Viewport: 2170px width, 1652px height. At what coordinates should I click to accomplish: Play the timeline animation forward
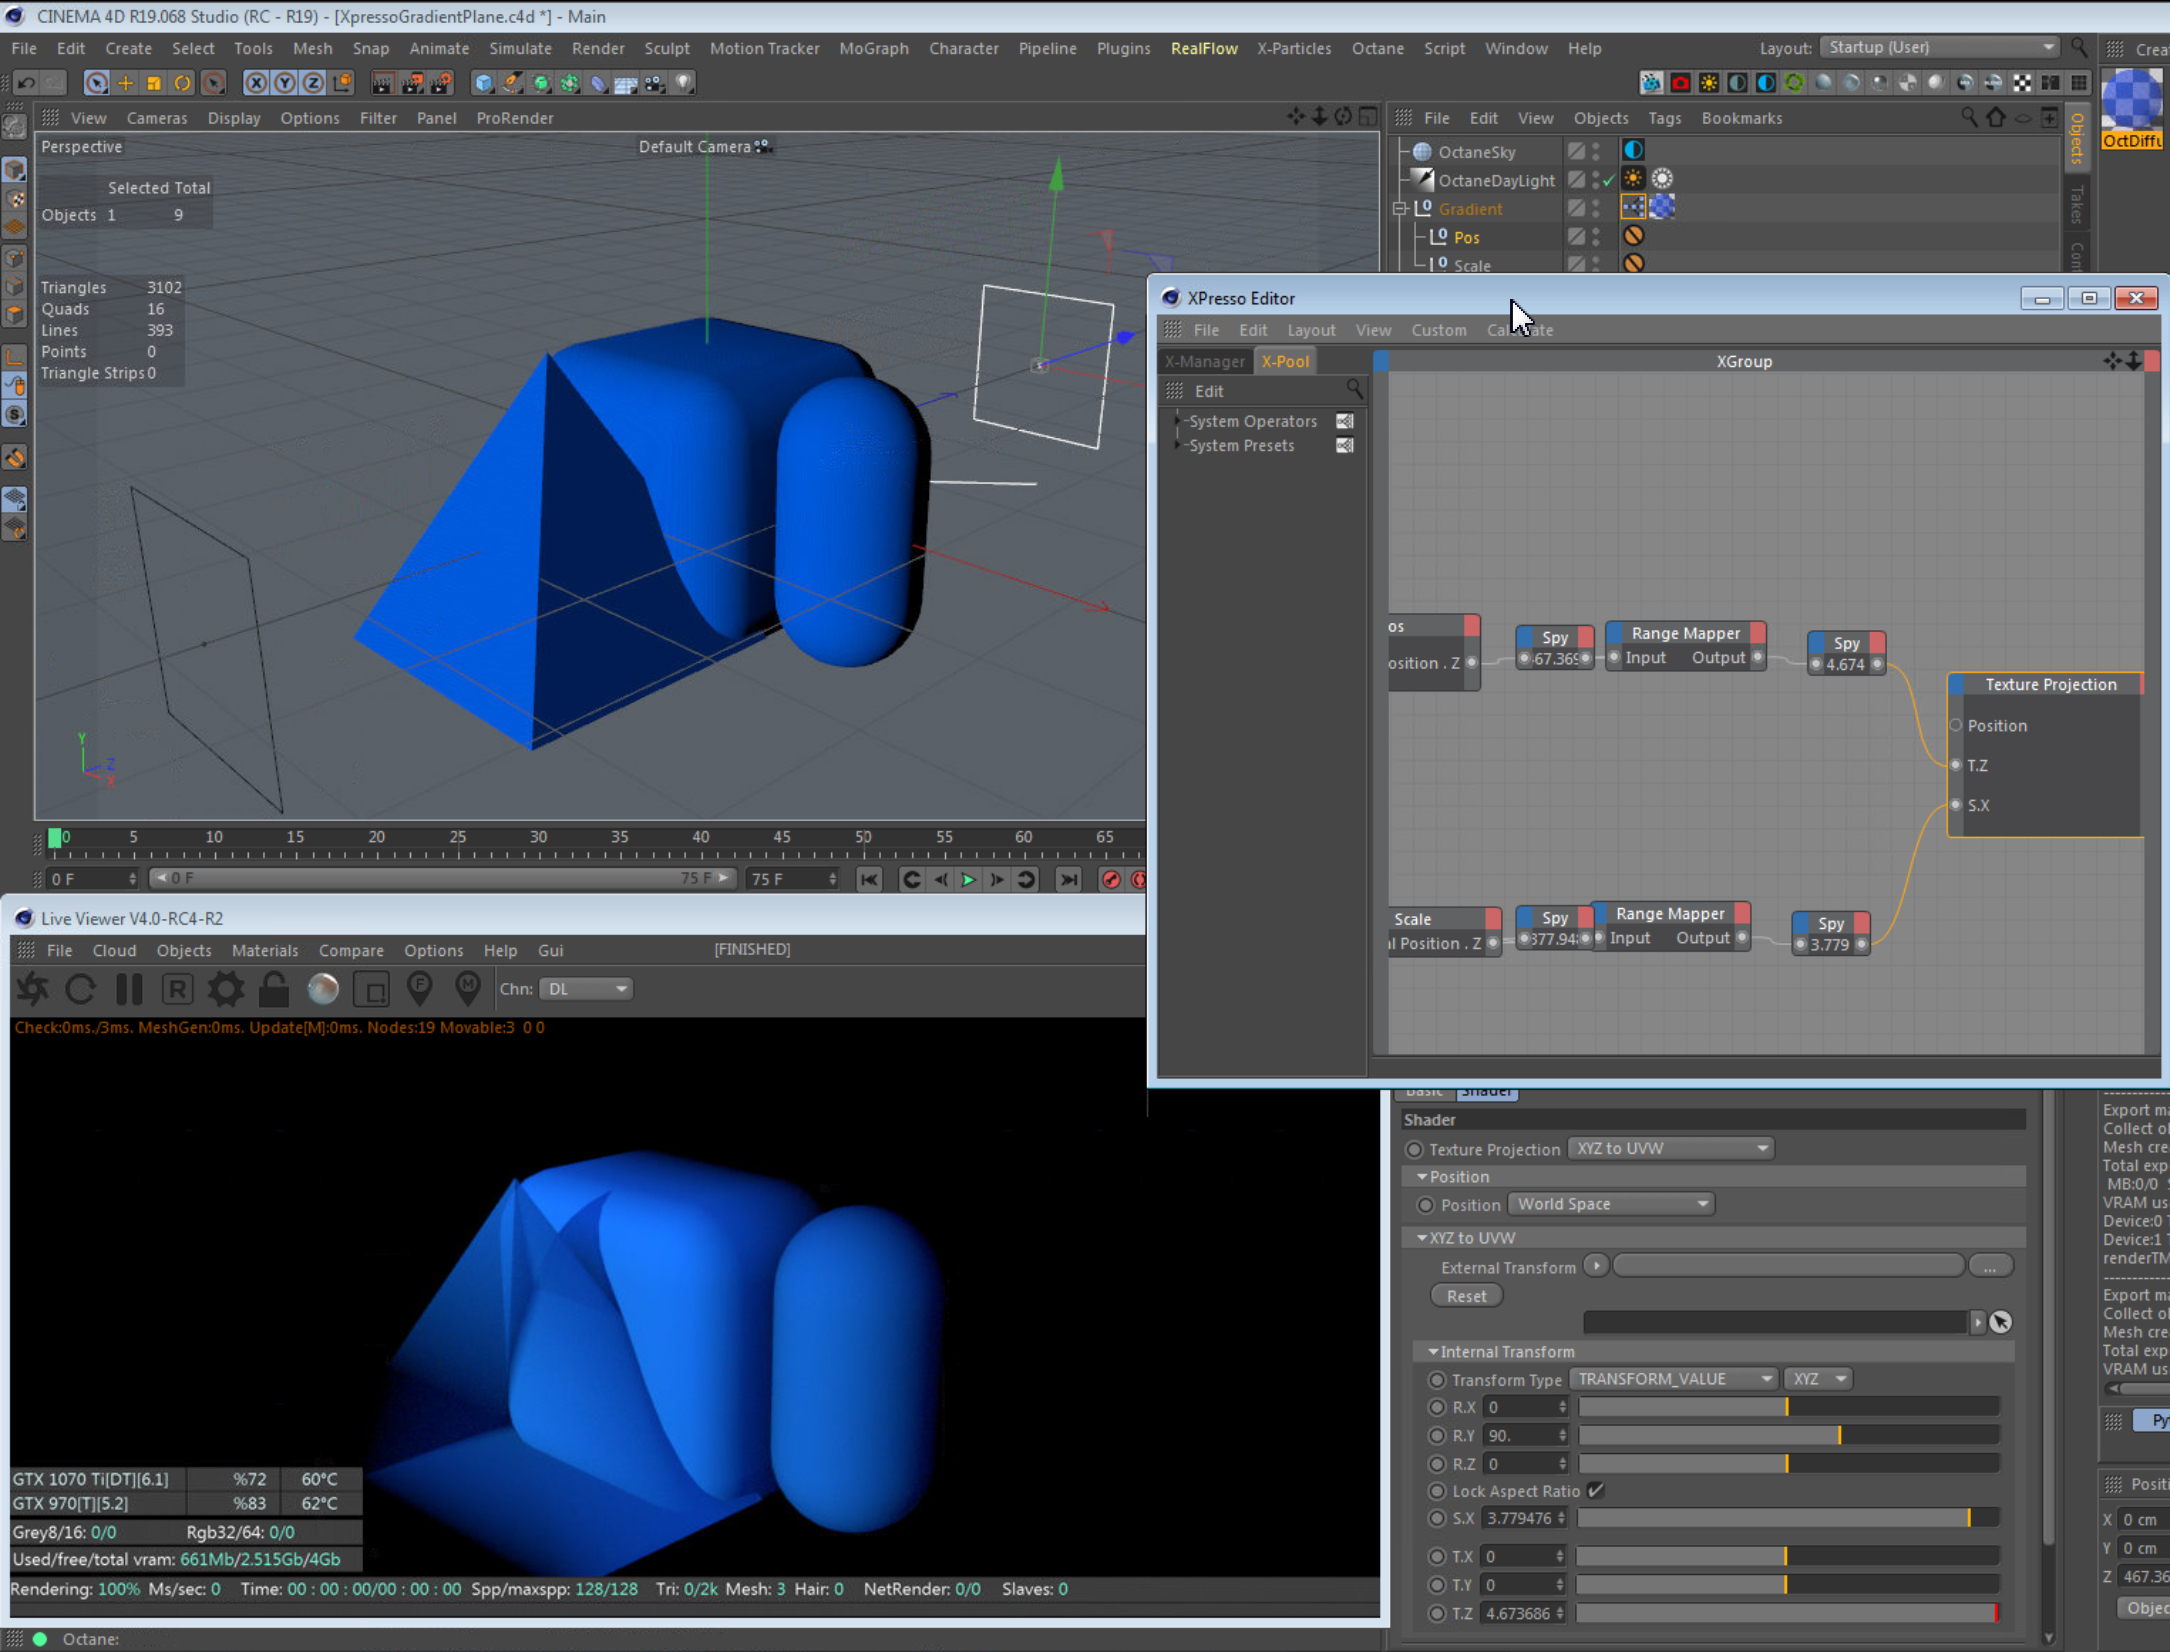(x=968, y=879)
